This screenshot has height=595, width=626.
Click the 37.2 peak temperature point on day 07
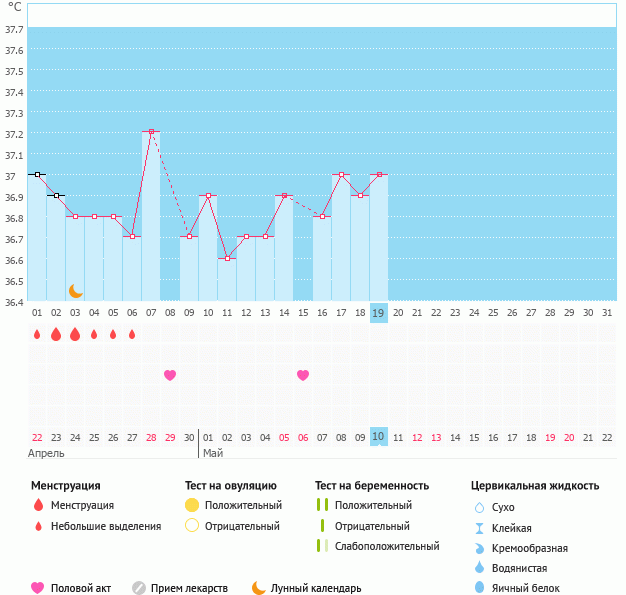tap(151, 131)
